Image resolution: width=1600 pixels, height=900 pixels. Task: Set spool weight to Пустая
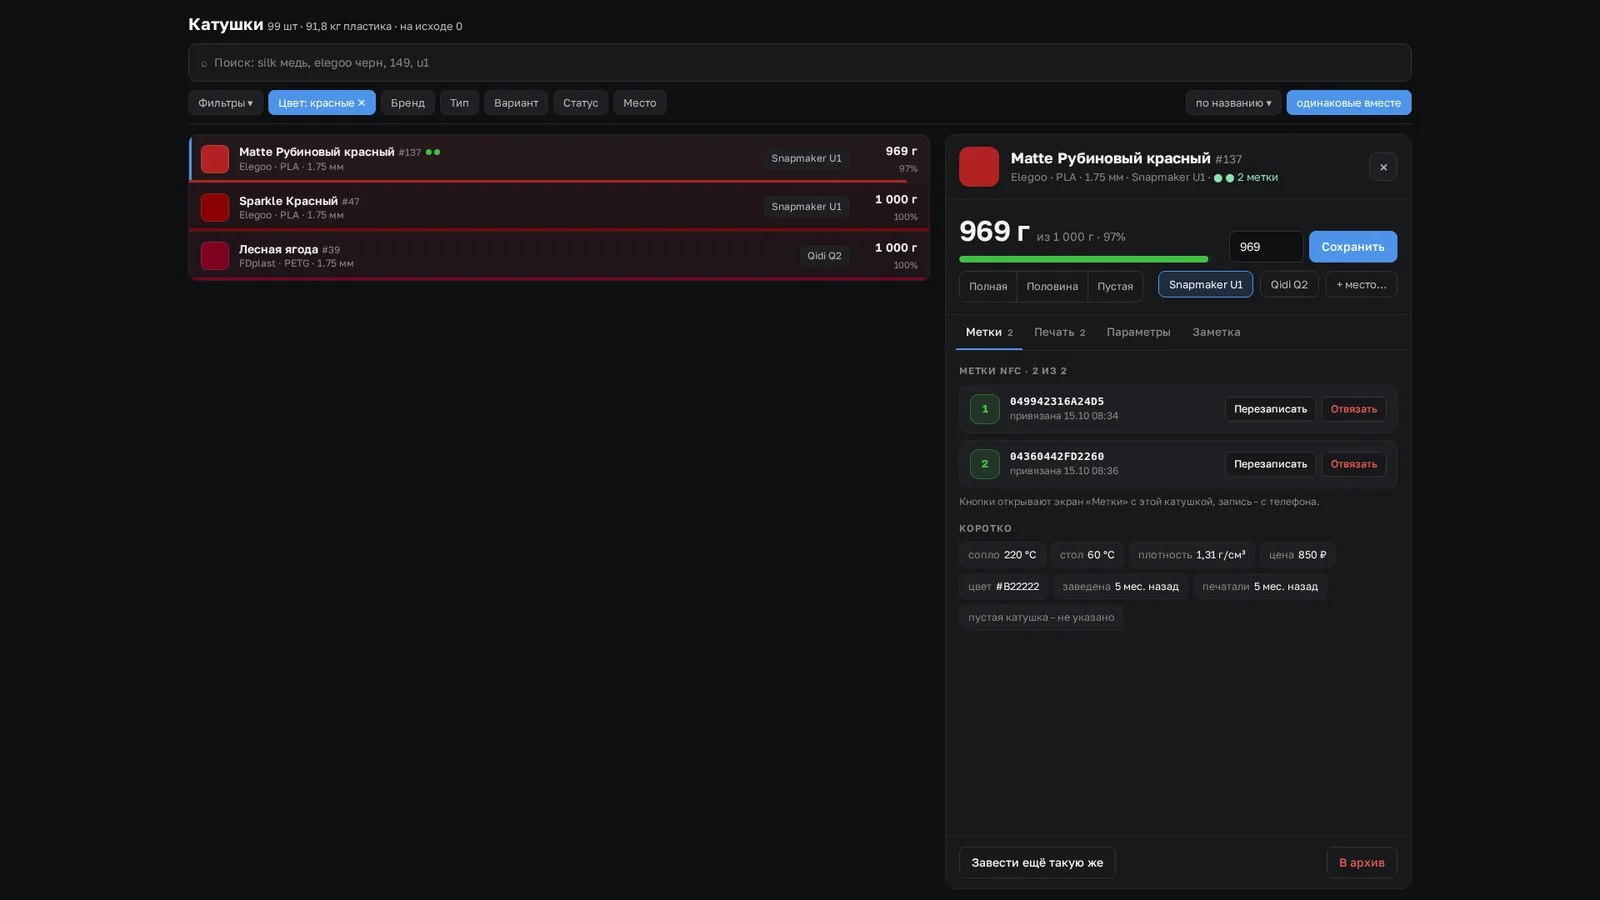[x=1115, y=286]
